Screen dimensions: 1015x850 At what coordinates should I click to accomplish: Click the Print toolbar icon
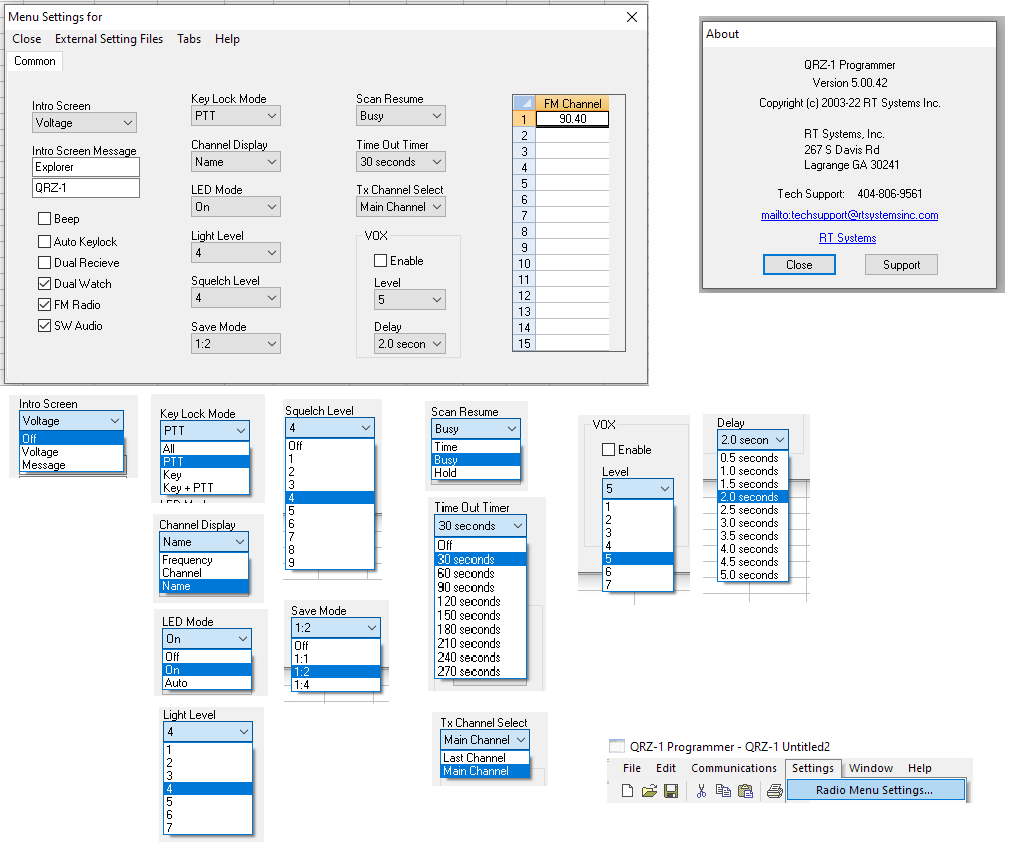click(x=774, y=790)
